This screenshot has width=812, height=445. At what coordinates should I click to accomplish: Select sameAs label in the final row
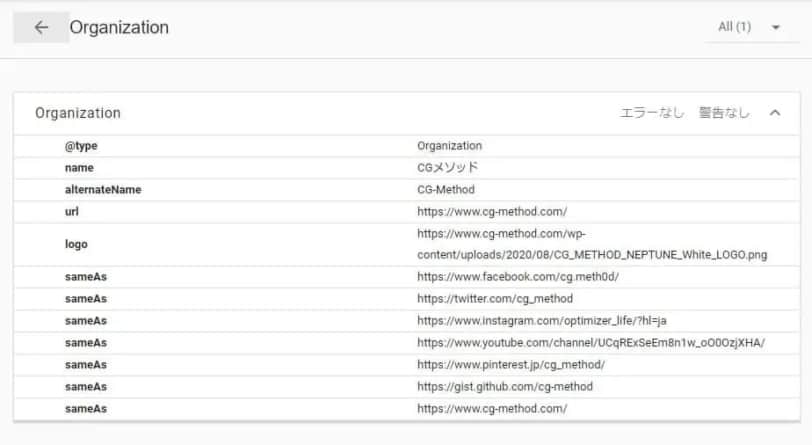pos(86,409)
